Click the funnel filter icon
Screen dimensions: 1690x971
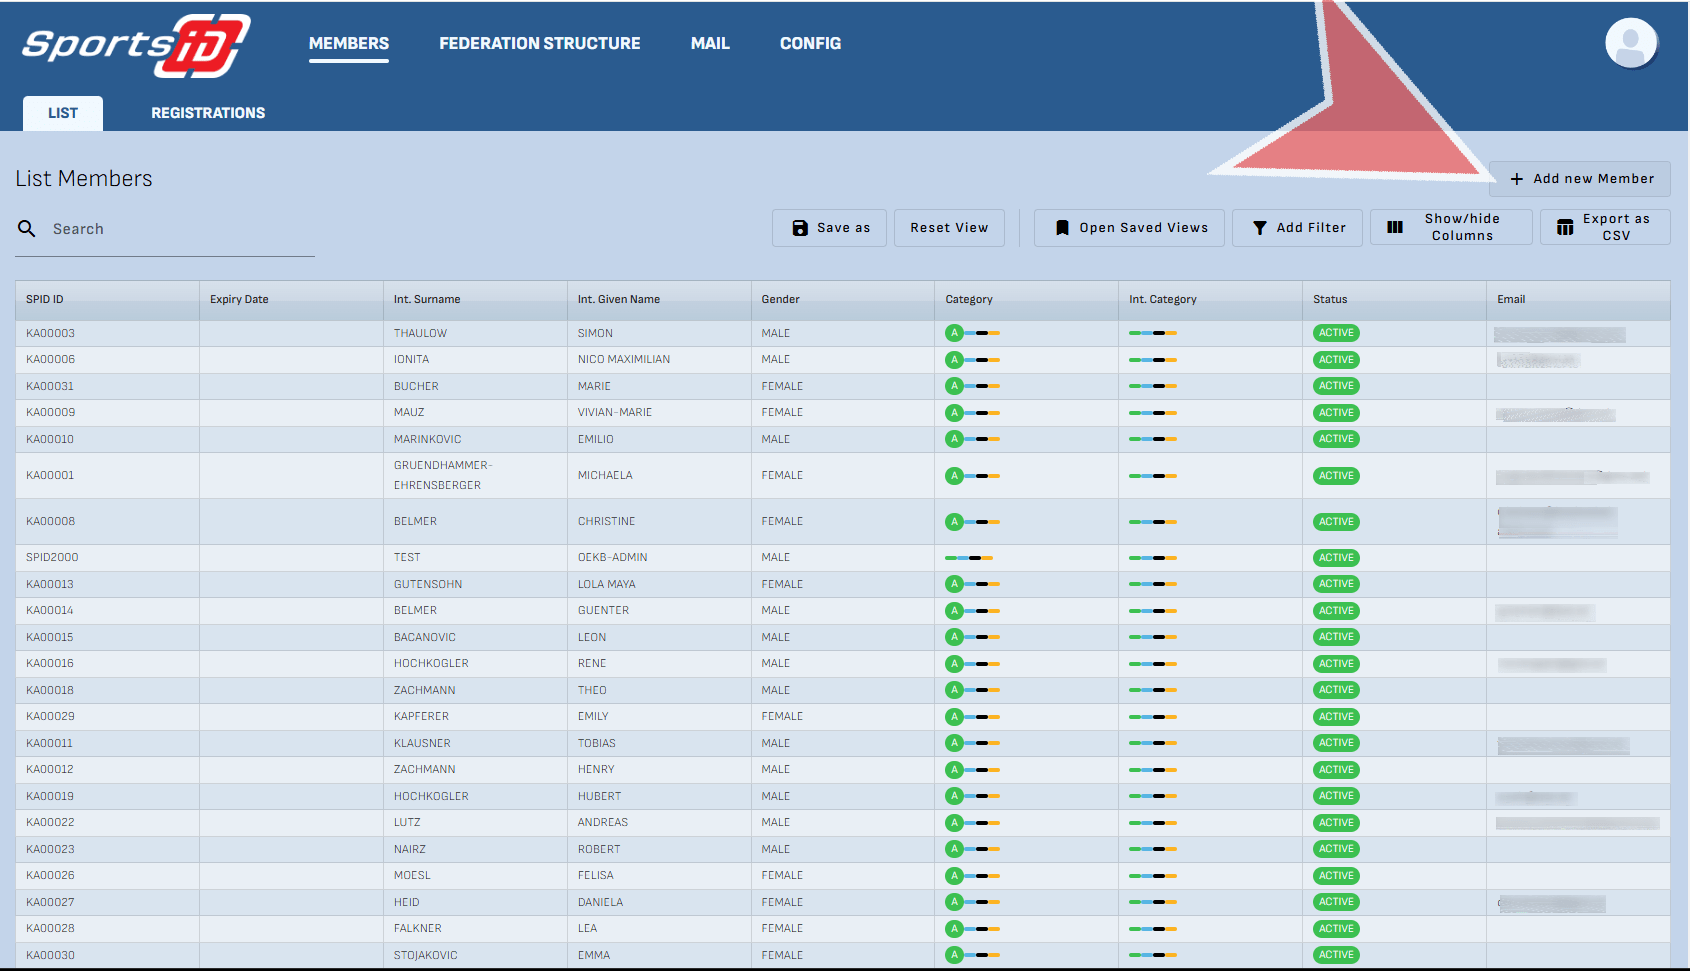(x=1259, y=228)
